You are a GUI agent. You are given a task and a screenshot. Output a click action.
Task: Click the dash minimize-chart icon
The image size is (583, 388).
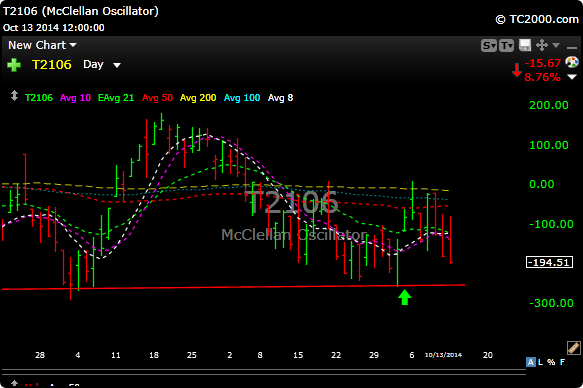point(571,48)
